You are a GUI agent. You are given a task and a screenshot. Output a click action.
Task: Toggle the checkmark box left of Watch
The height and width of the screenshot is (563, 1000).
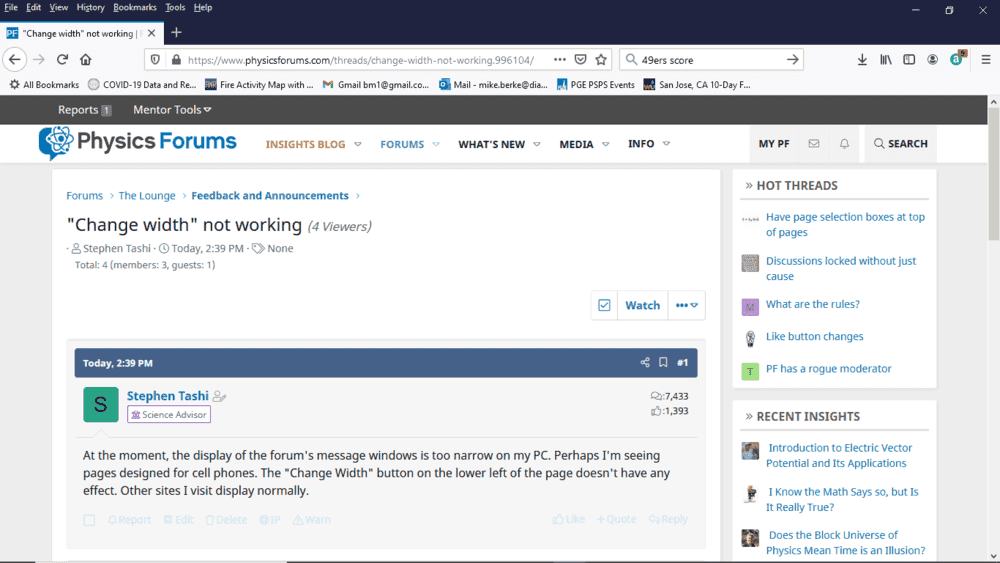pyautogui.click(x=604, y=305)
